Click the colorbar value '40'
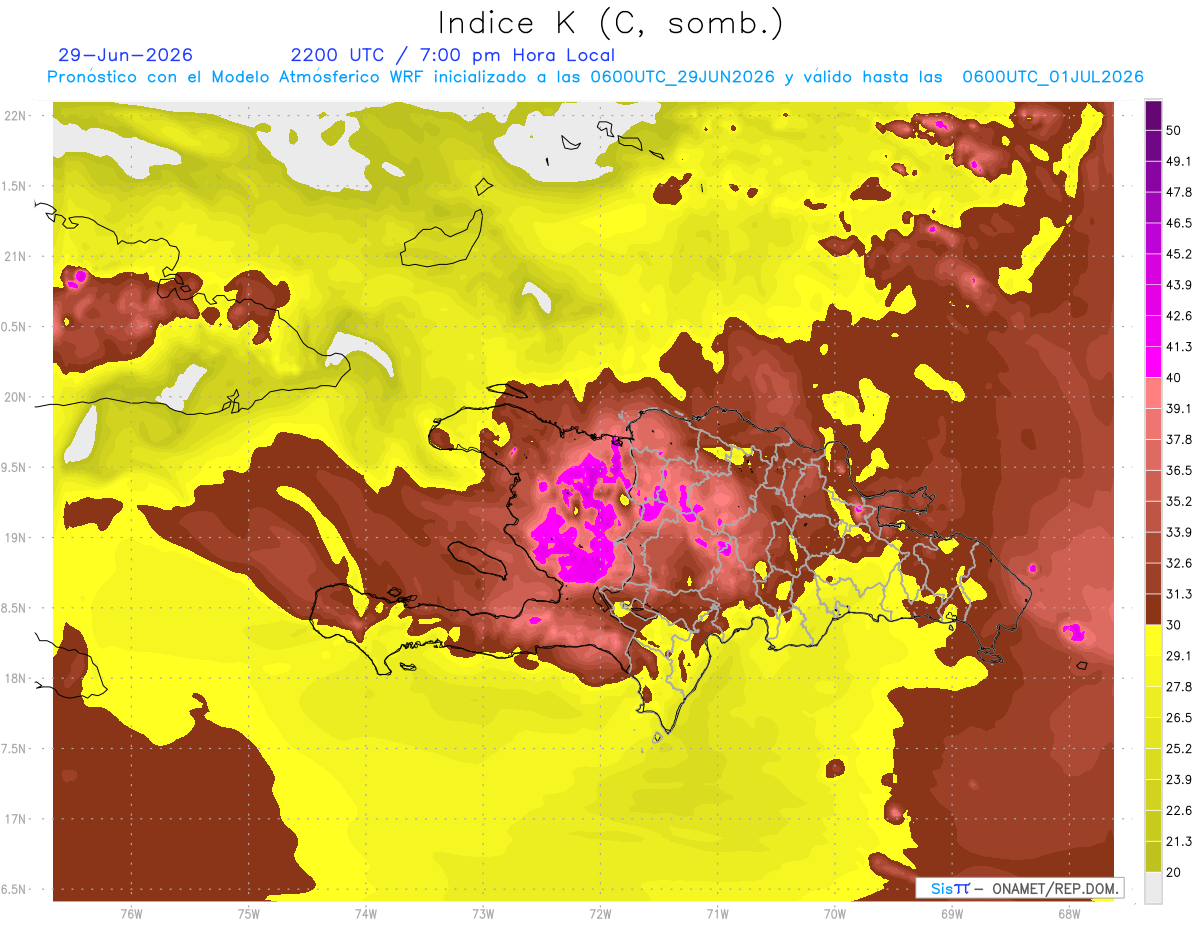This screenshot has width=1200, height=927. (x=1173, y=377)
